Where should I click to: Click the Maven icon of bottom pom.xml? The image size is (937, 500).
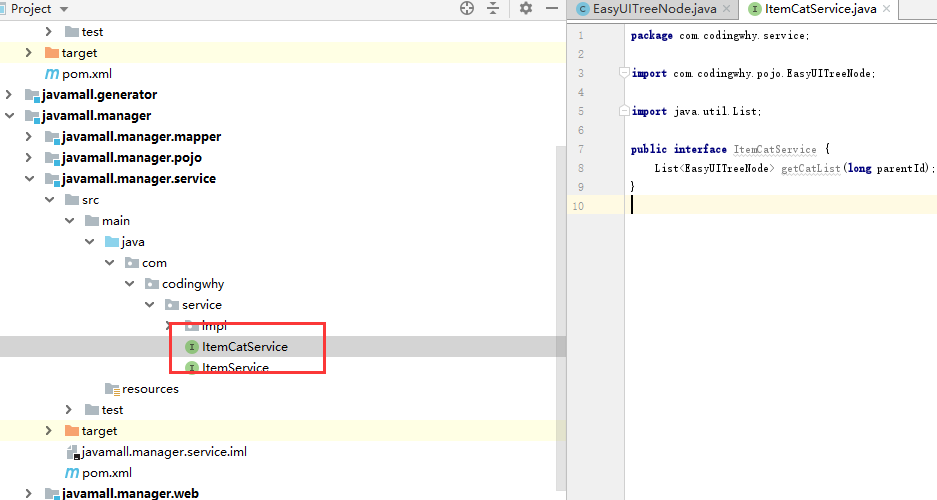click(72, 473)
